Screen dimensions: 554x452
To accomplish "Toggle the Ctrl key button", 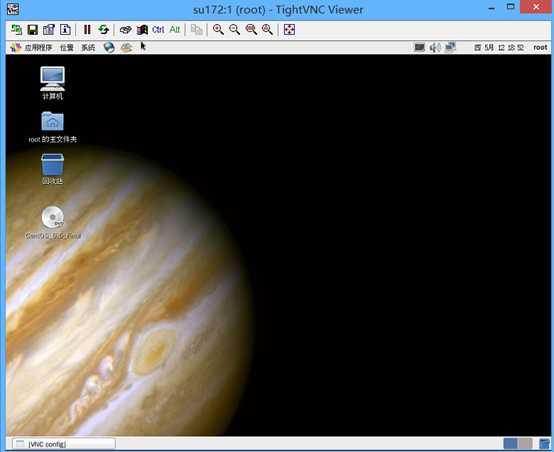I will (x=158, y=30).
